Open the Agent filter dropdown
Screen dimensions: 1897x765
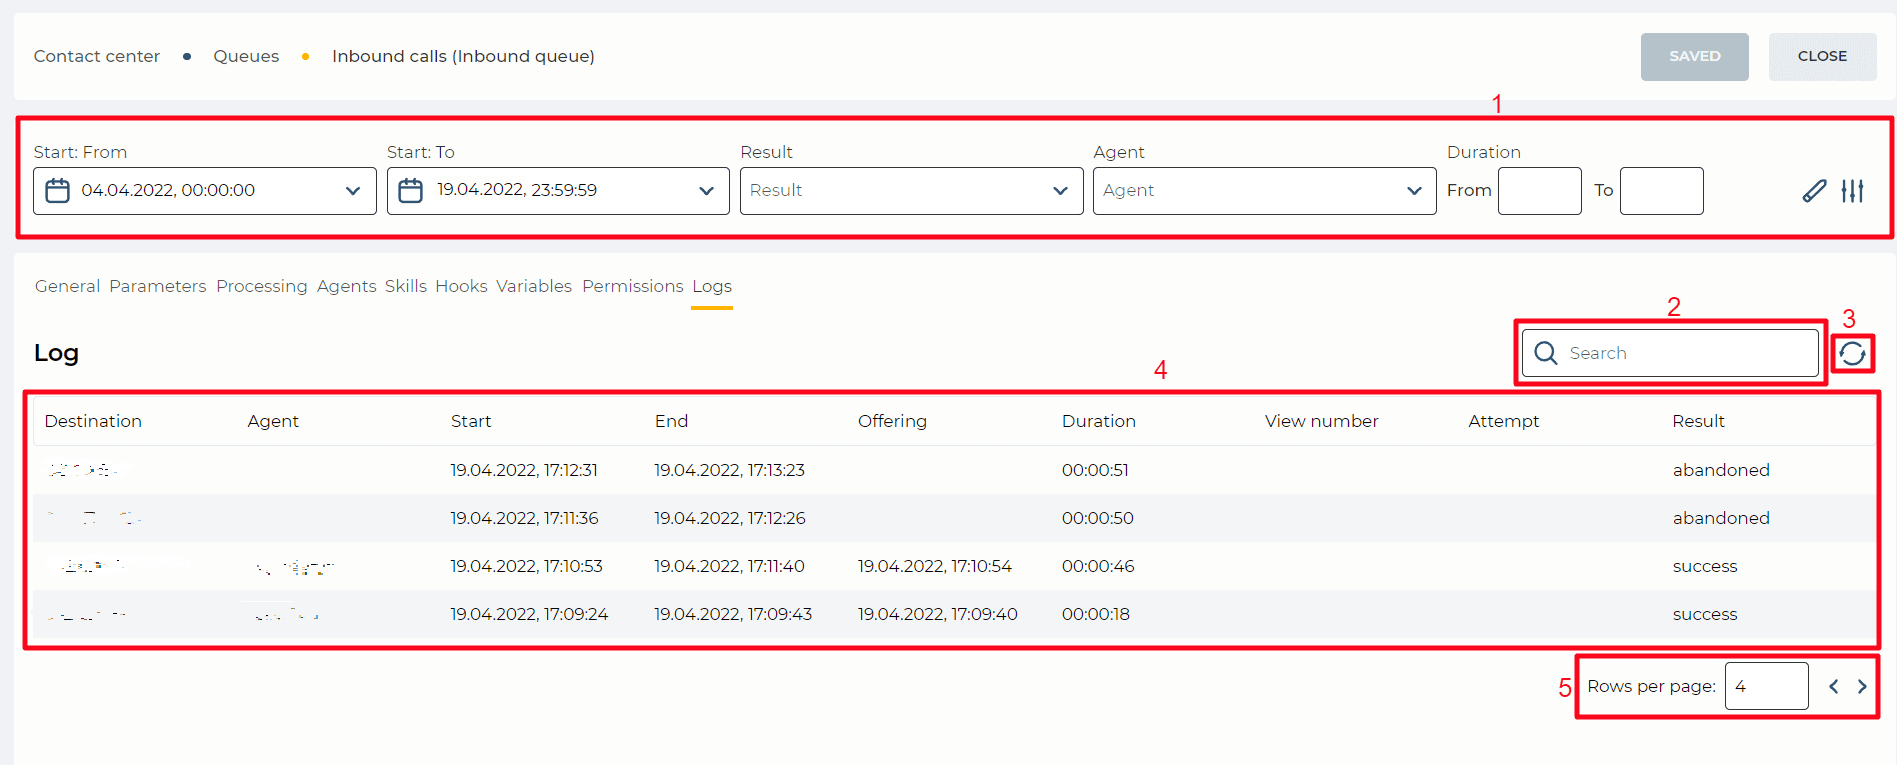1264,191
